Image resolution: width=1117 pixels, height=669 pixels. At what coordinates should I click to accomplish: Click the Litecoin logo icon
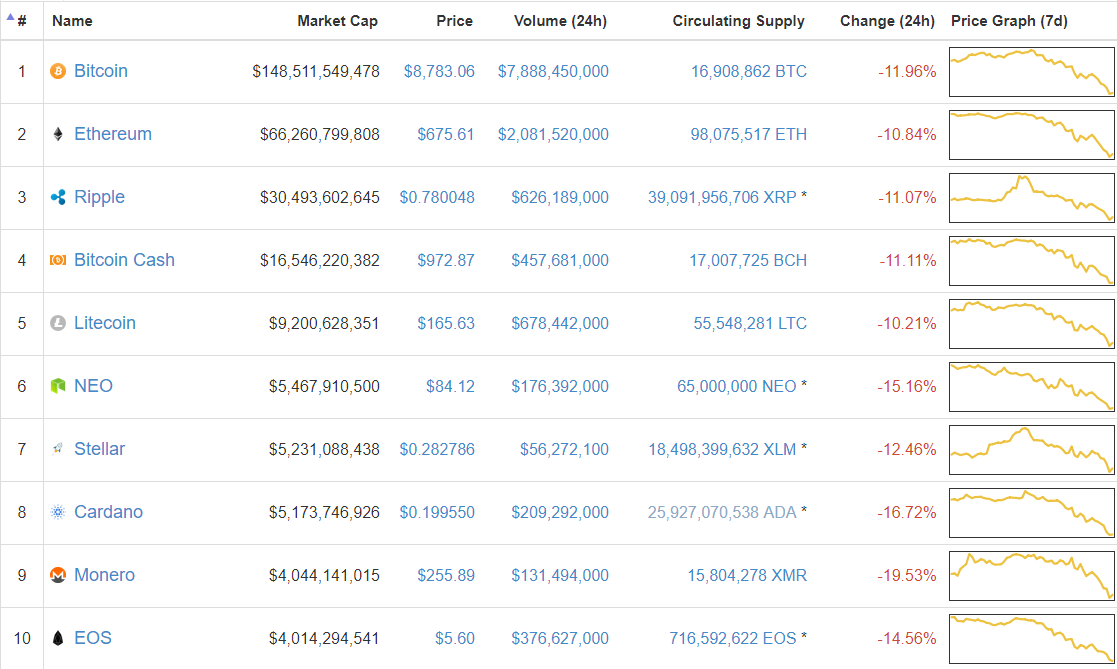coord(57,323)
